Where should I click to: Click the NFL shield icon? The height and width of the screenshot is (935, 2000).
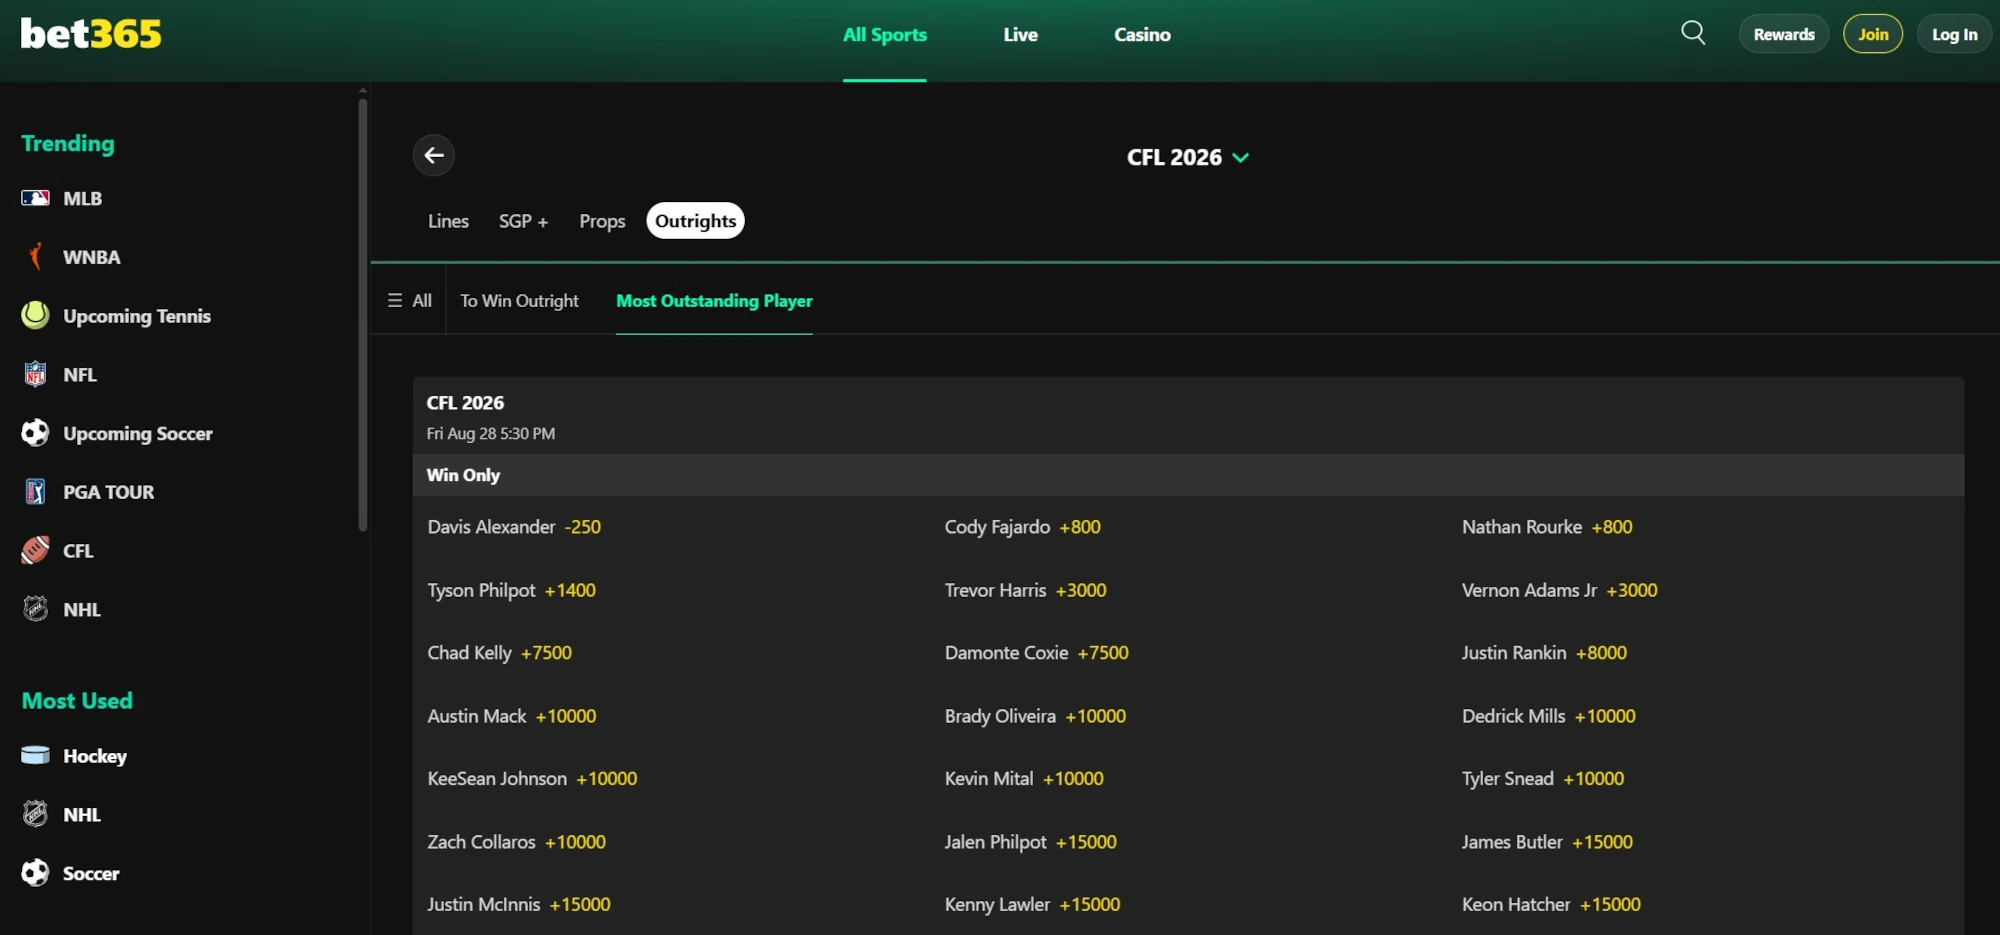[35, 374]
